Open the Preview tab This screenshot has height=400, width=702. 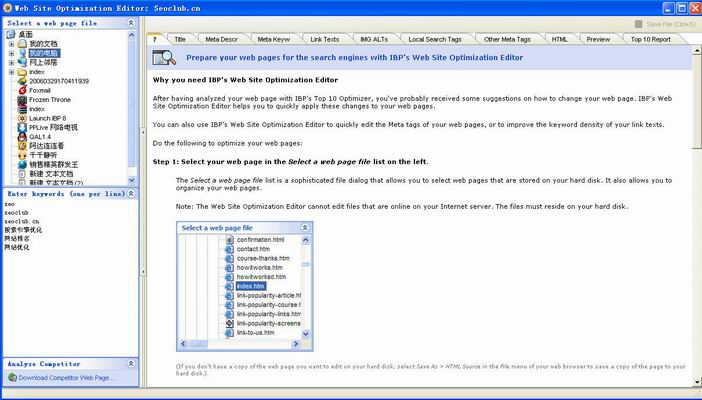598,39
